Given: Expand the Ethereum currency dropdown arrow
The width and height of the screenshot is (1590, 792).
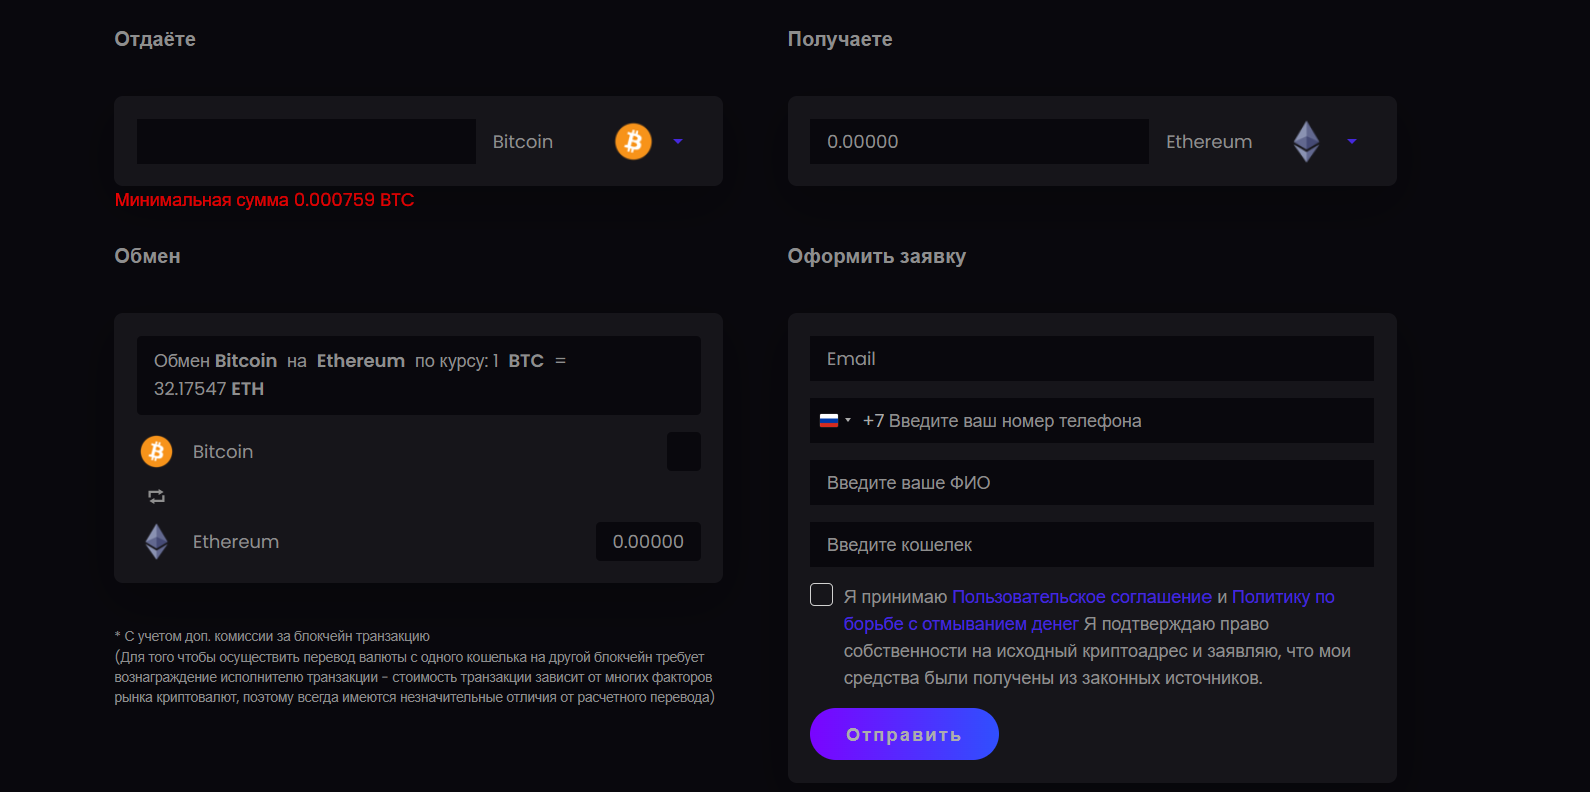Looking at the screenshot, I should click(x=1352, y=142).
